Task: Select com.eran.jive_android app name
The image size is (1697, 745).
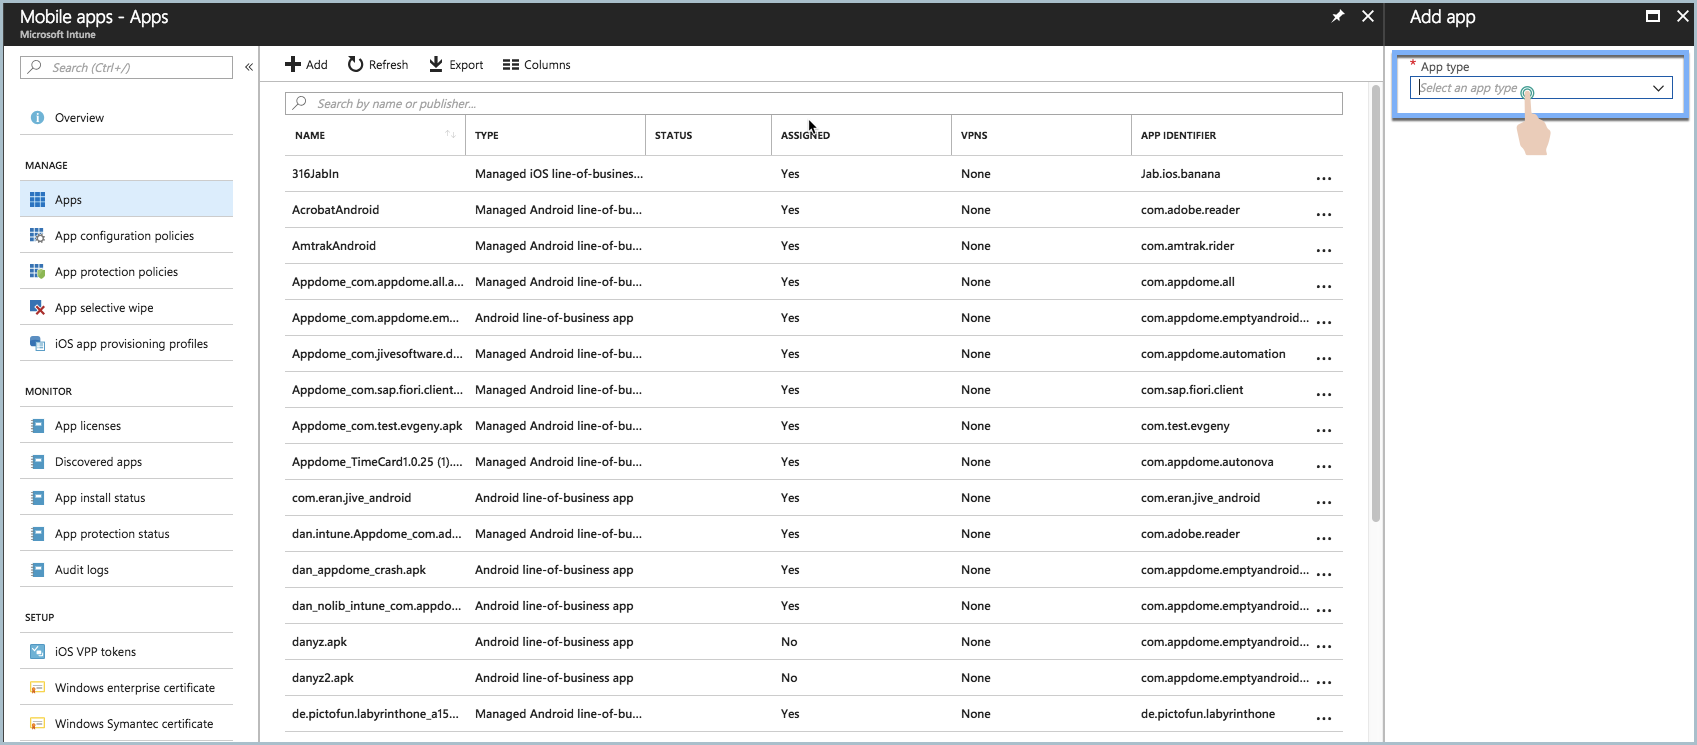Action: (x=351, y=498)
